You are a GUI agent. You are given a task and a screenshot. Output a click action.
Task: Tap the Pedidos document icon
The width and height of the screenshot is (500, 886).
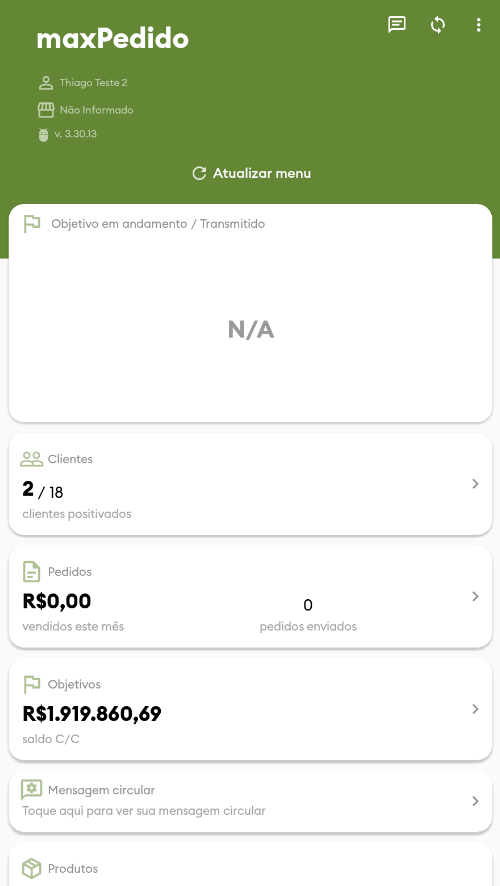pyautogui.click(x=32, y=572)
